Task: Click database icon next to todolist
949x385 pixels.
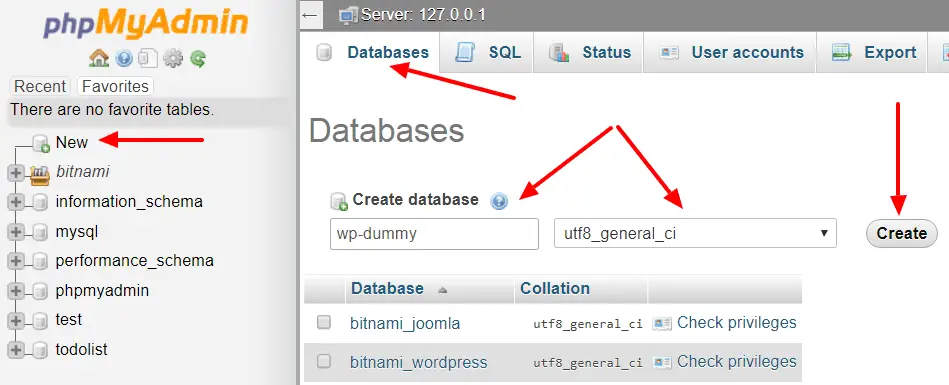Action: 40,350
